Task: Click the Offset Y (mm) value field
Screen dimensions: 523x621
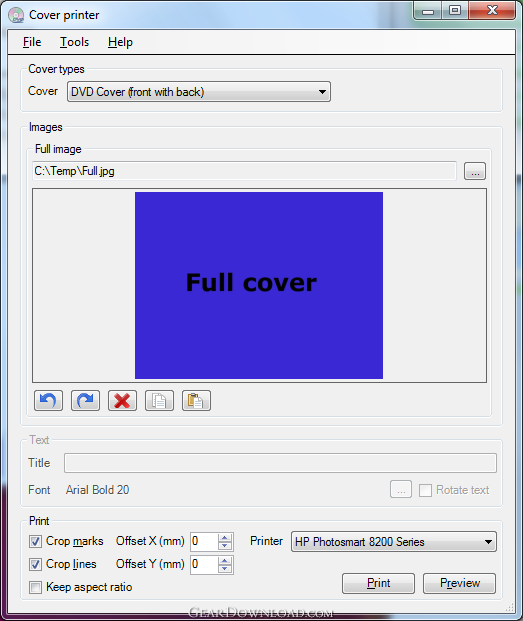Action: [204, 565]
